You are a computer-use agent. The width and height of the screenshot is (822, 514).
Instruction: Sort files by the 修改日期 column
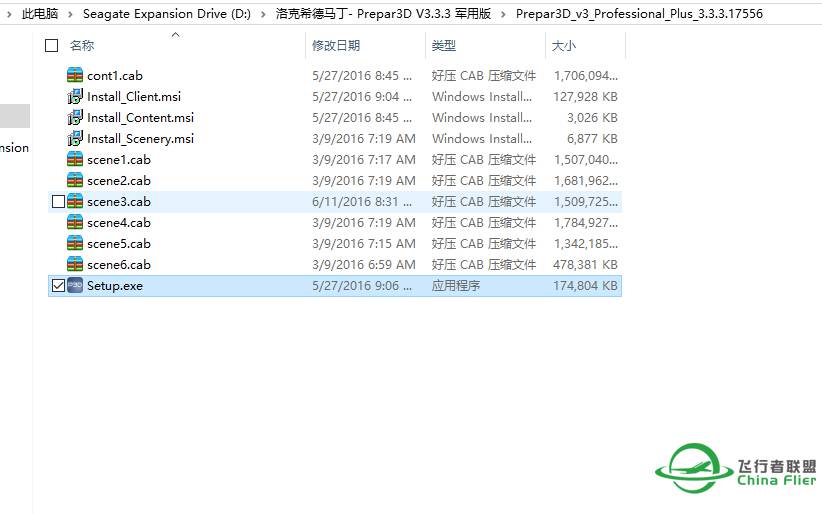tap(336, 46)
